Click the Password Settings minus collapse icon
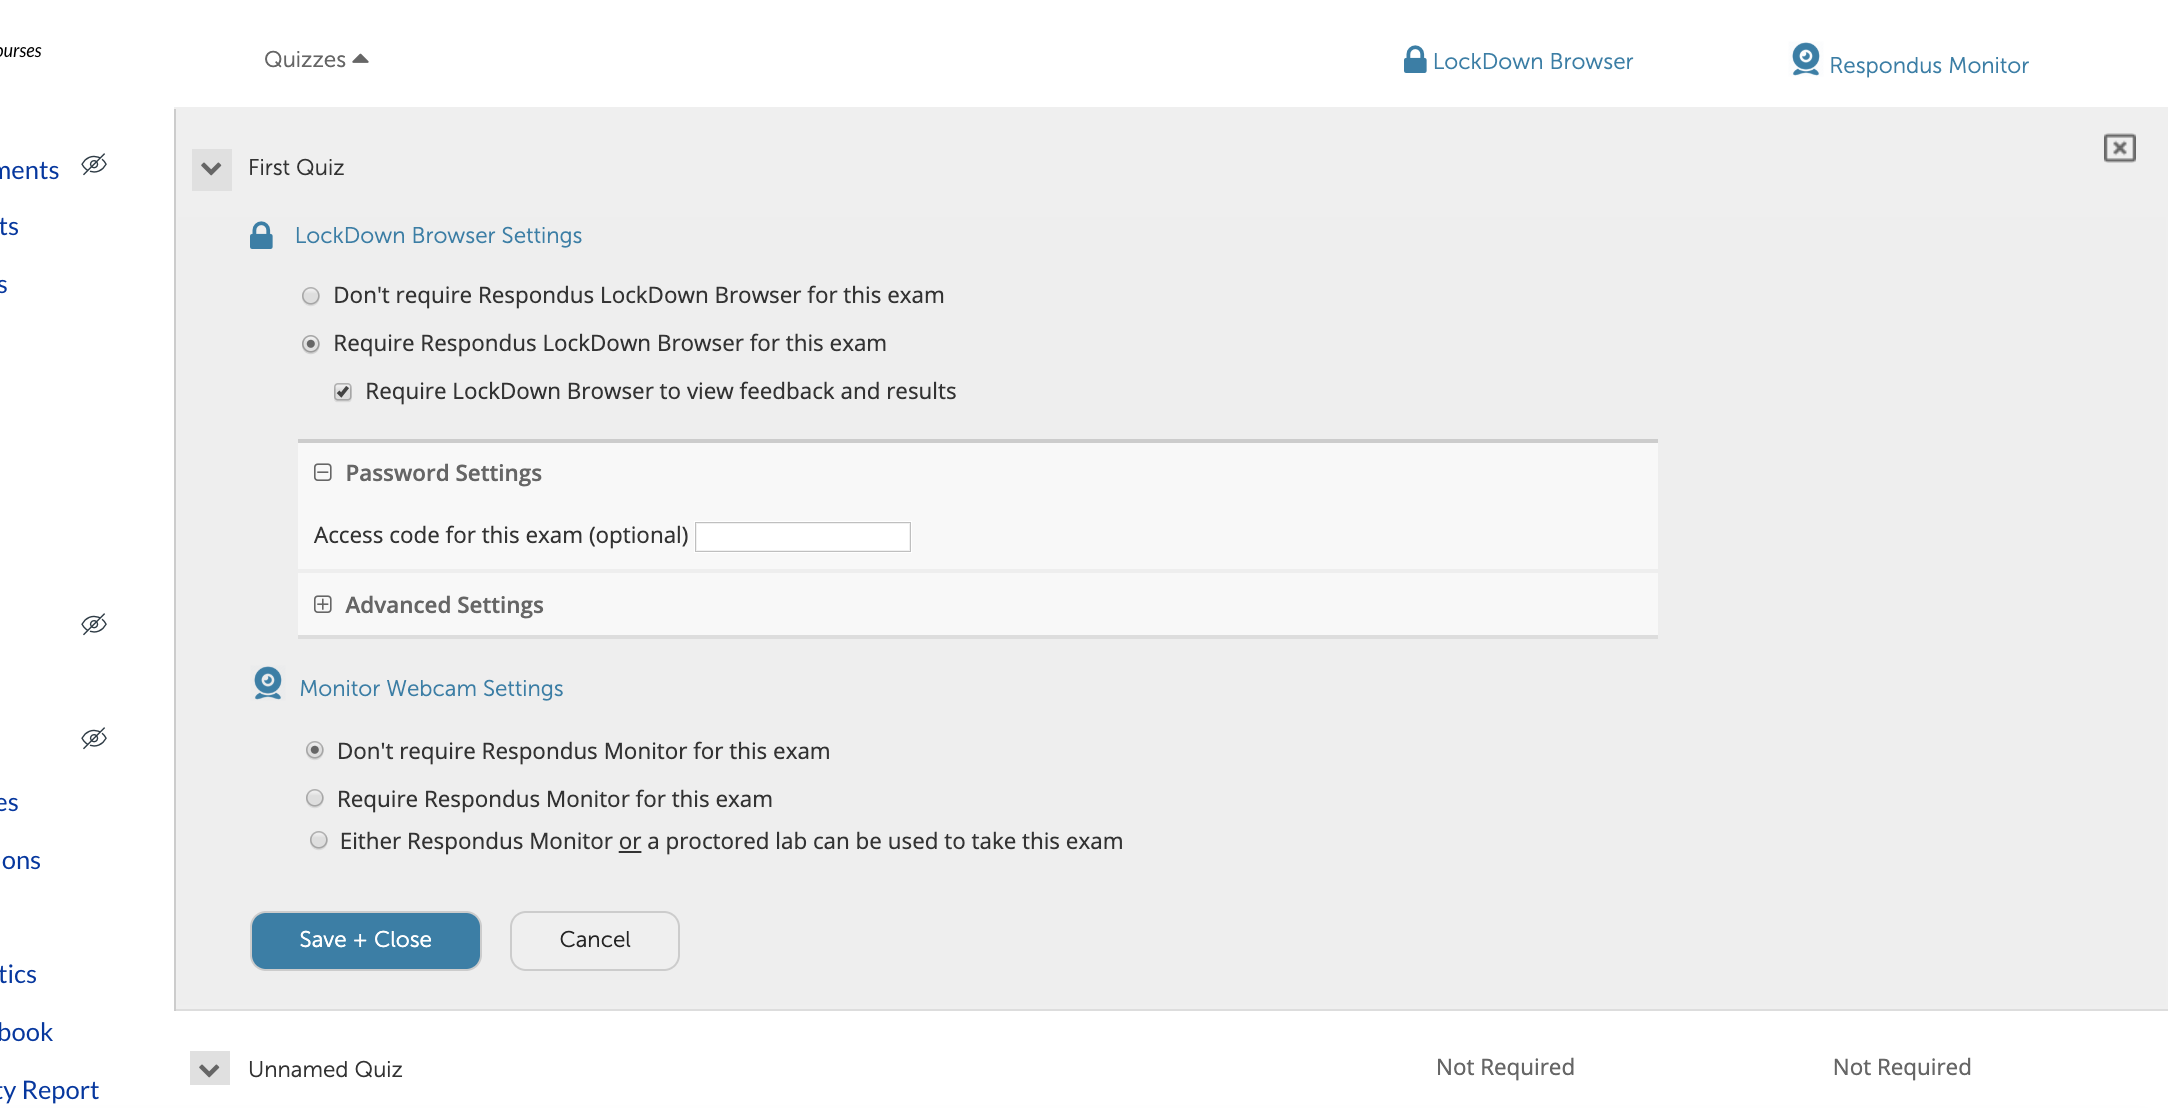Image resolution: width=2172 pixels, height=1108 pixels. [322, 472]
